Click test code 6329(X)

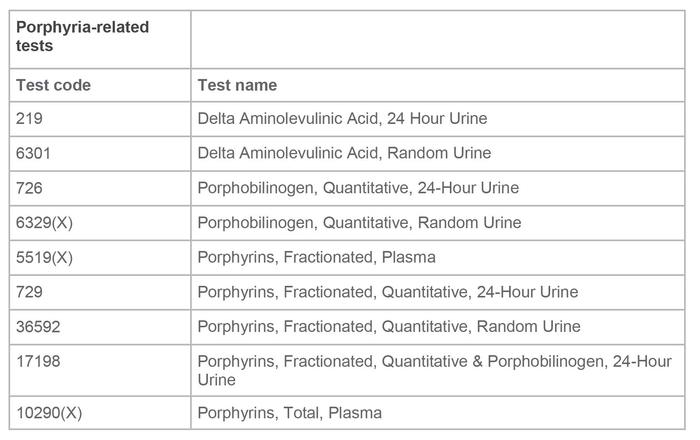click(x=44, y=223)
